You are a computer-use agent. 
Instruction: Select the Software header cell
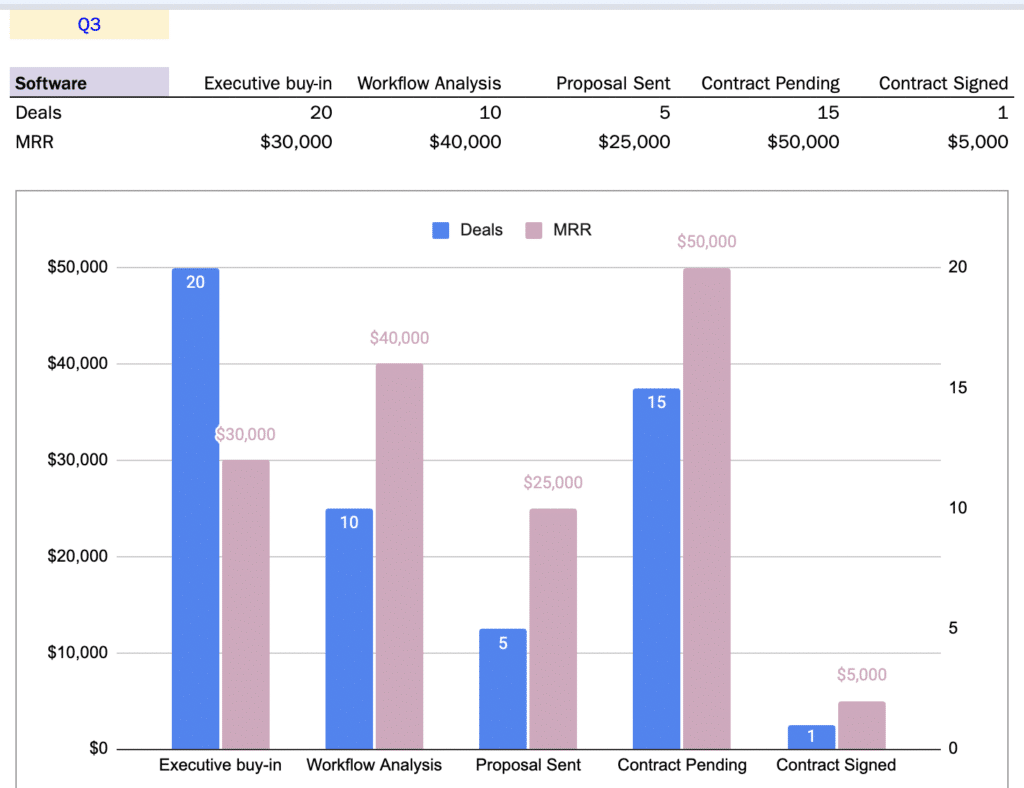tap(89, 83)
